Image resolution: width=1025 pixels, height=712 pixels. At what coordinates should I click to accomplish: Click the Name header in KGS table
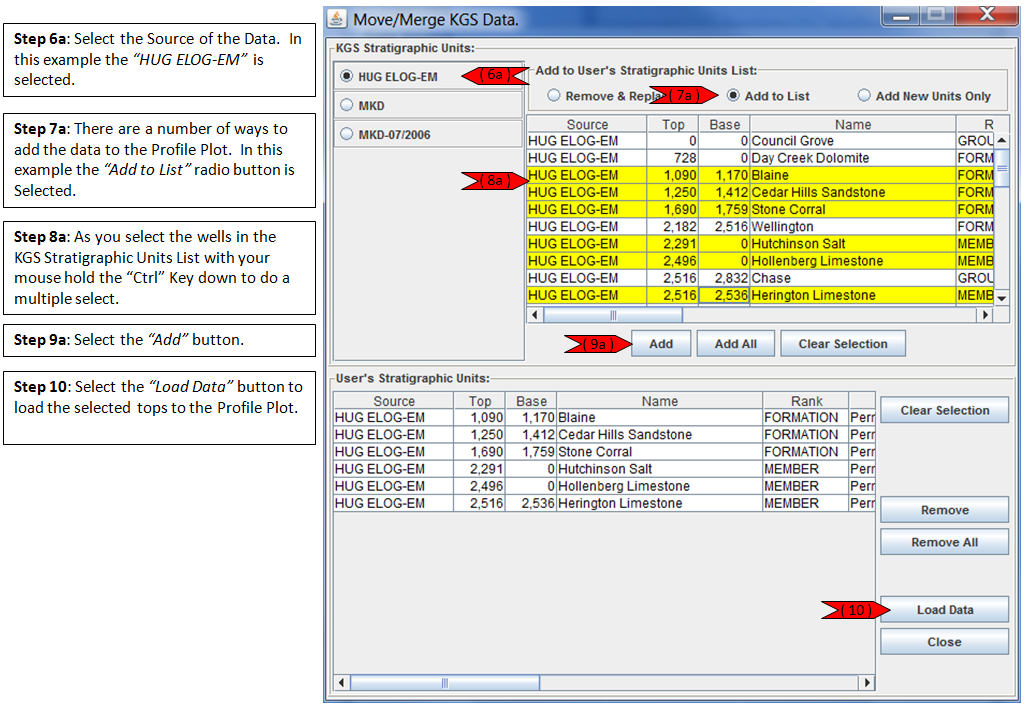click(x=852, y=124)
